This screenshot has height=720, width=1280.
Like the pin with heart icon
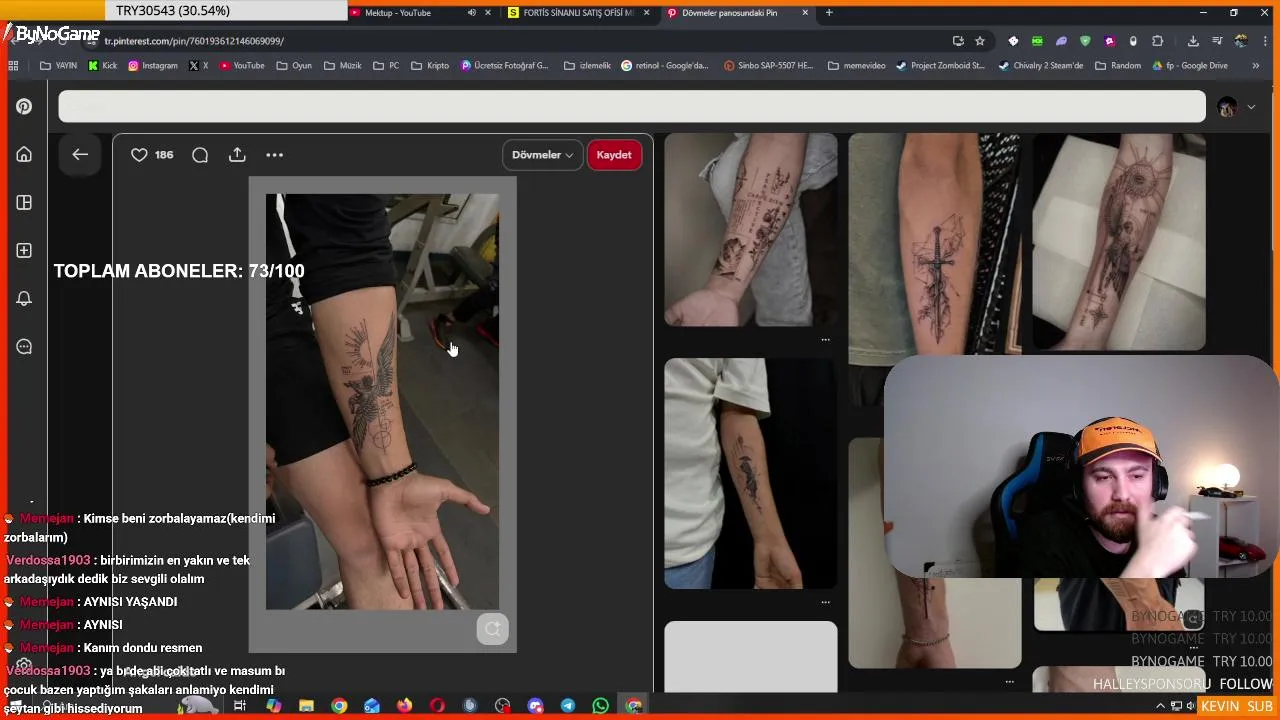[x=139, y=155]
